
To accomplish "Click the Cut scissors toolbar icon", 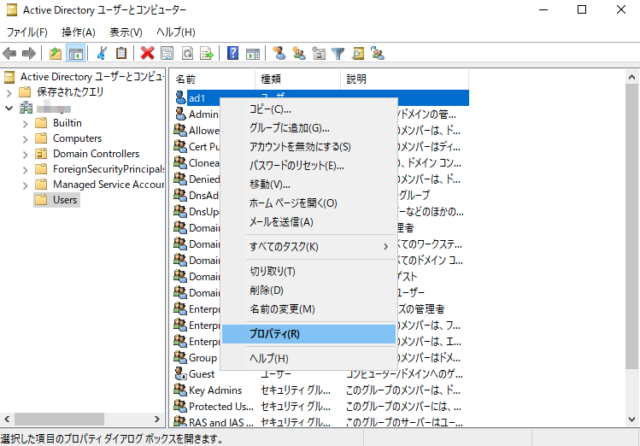I will 102,53.
